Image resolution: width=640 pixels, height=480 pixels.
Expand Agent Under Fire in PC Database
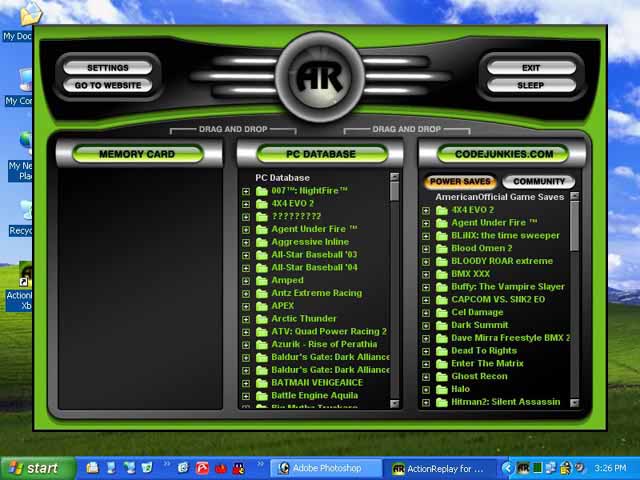tap(246, 230)
